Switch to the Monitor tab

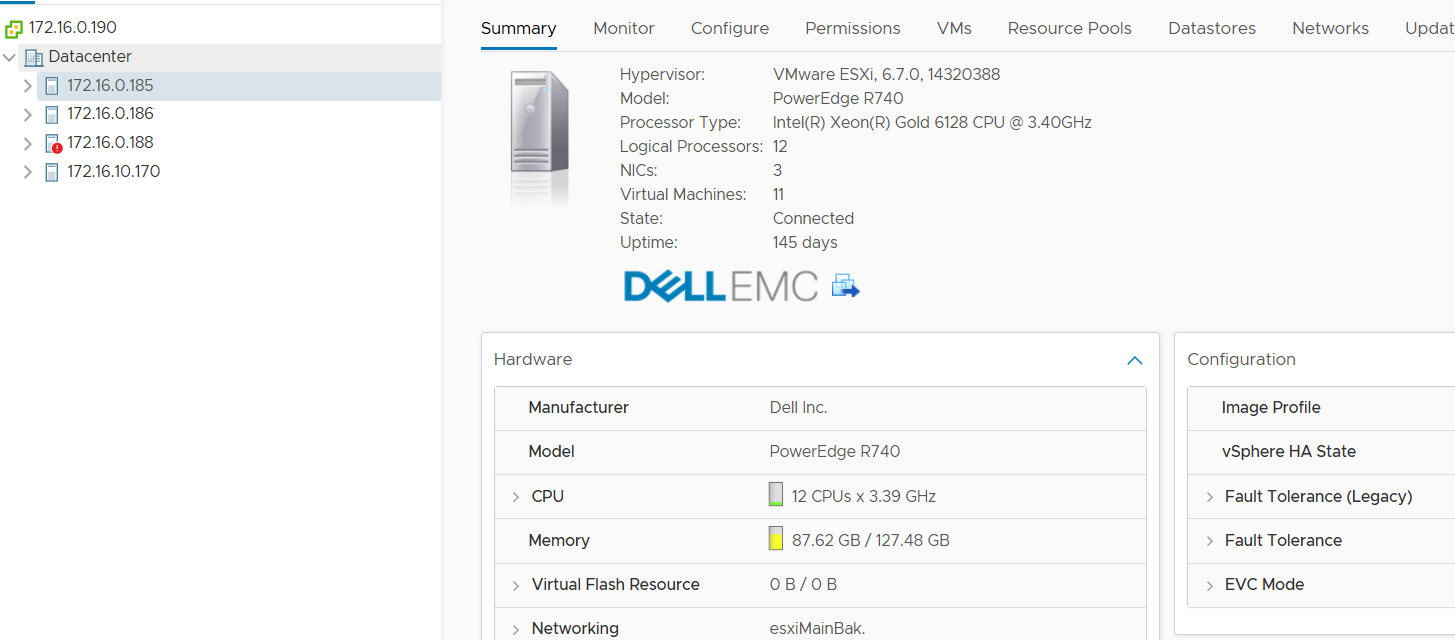coord(623,28)
